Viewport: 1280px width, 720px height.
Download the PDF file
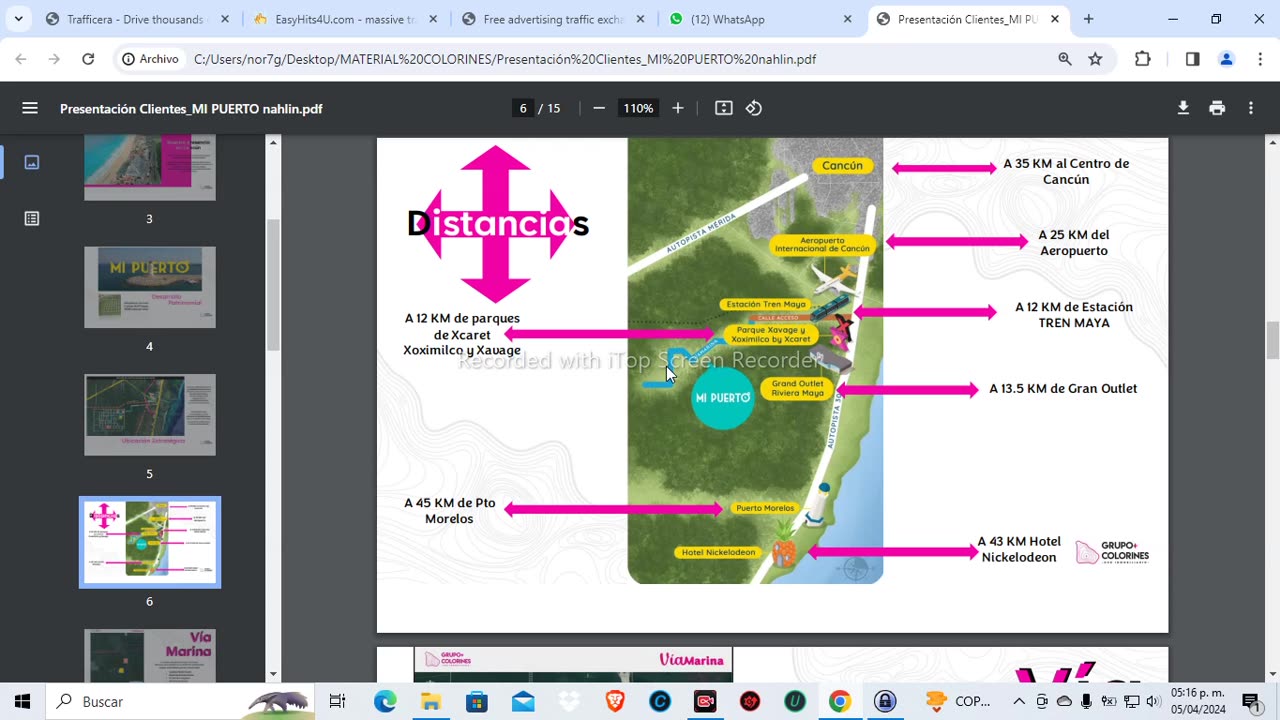[1183, 108]
